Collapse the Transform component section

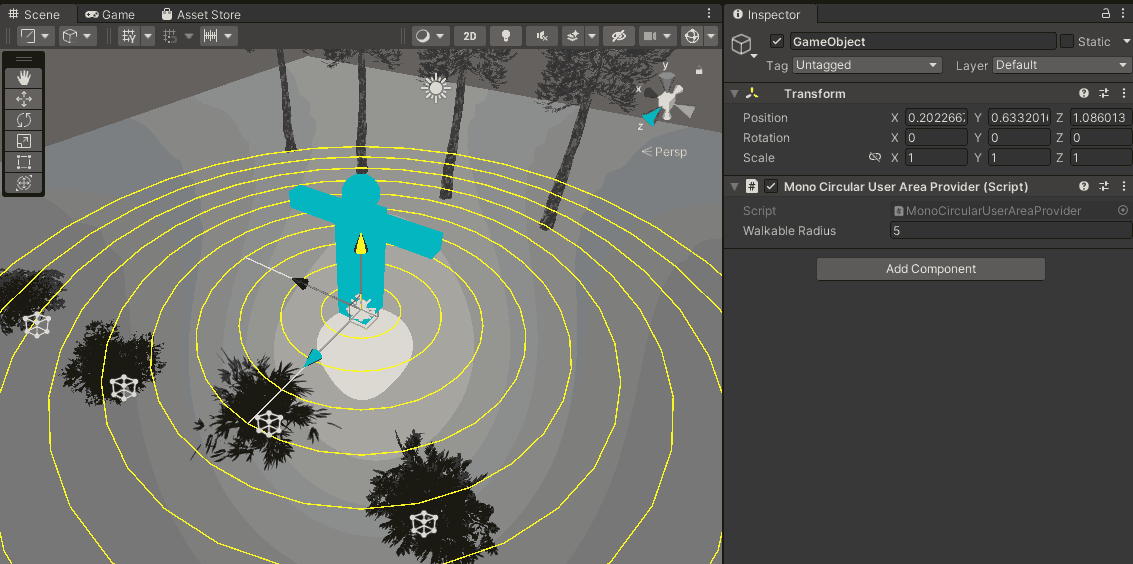[x=735, y=94]
